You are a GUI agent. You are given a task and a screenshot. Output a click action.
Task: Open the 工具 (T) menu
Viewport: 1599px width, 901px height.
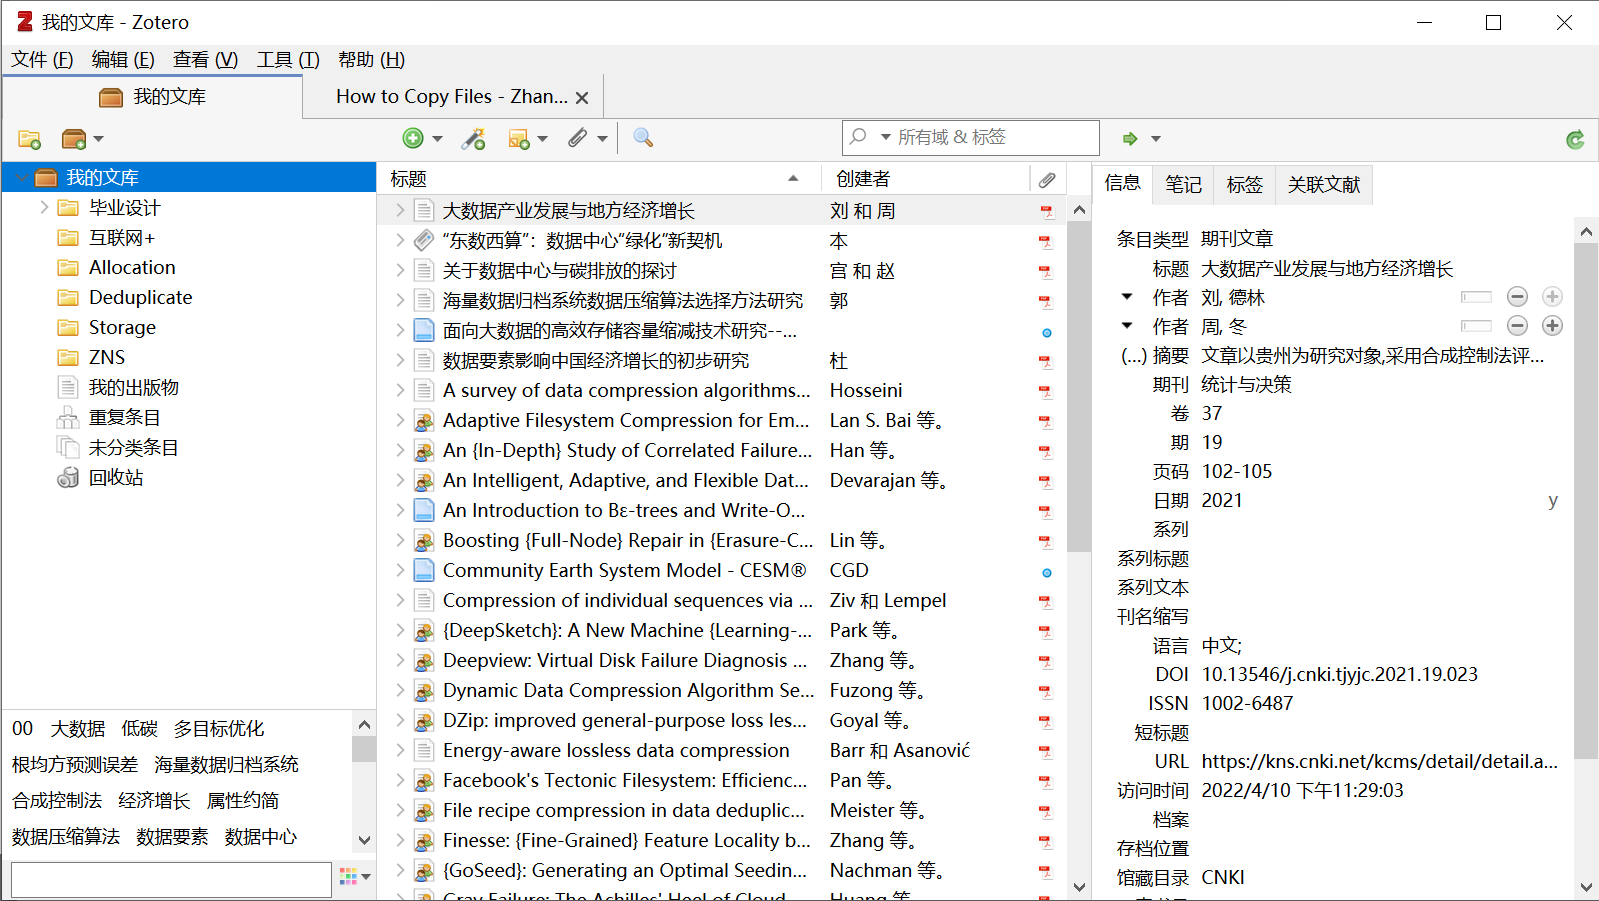tap(288, 60)
